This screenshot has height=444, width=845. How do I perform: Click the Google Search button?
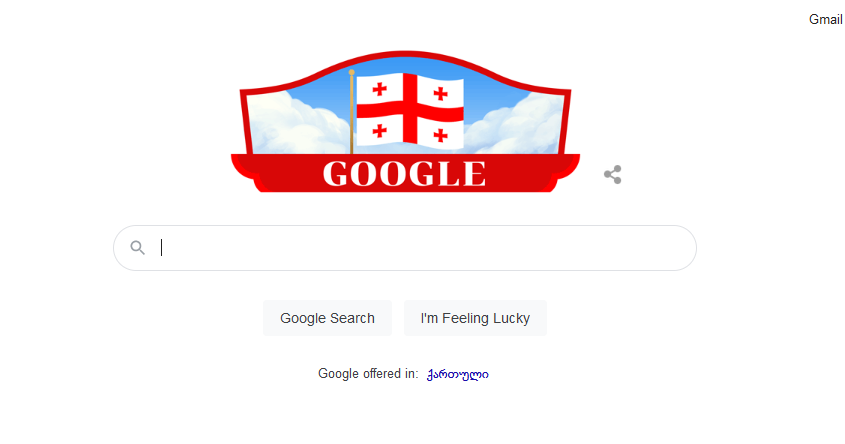pyautogui.click(x=328, y=318)
